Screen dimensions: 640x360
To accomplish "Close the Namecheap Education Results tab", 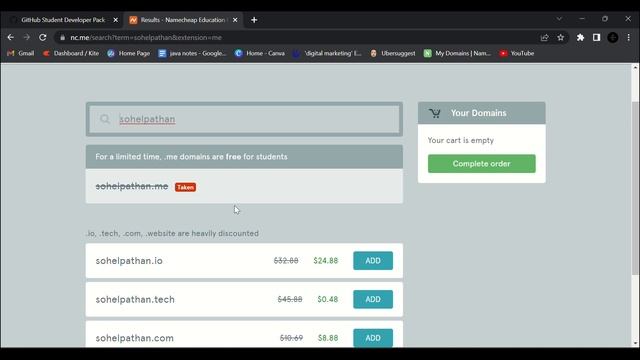I will (235, 20).
